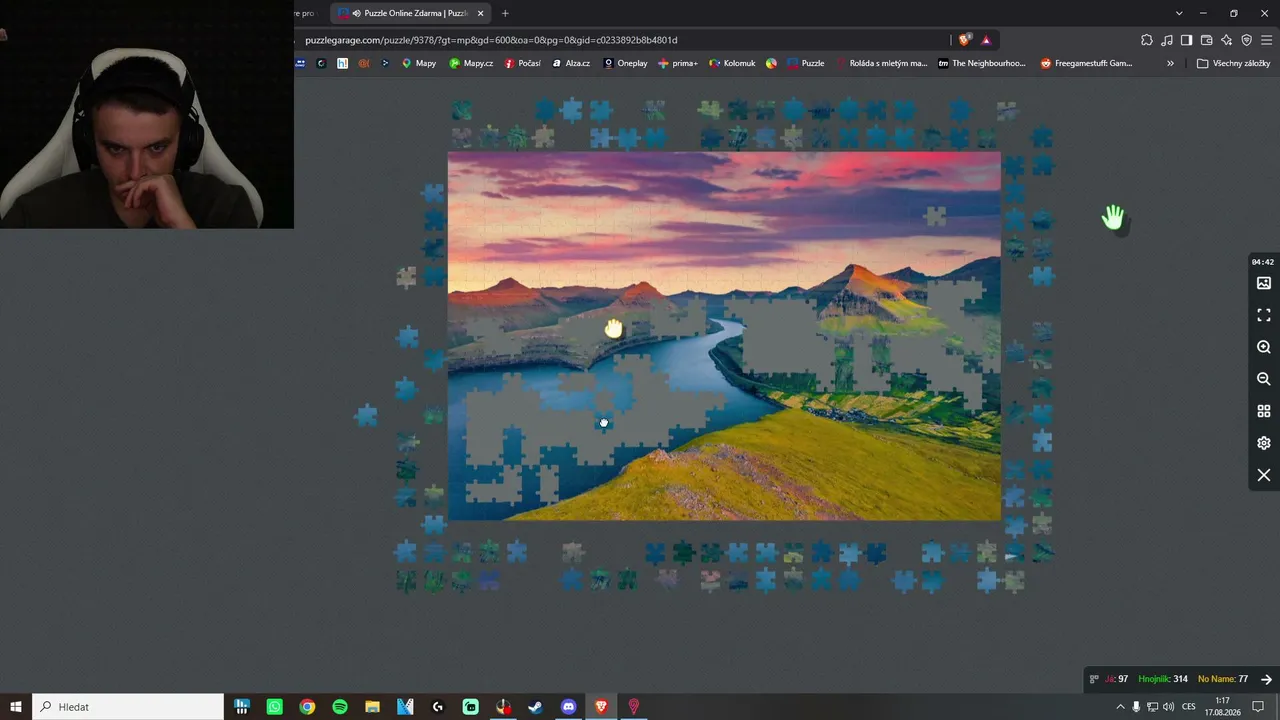Expand scoreboard with the arrow icon
This screenshot has height=720, width=1280.
pyautogui.click(x=1266, y=679)
